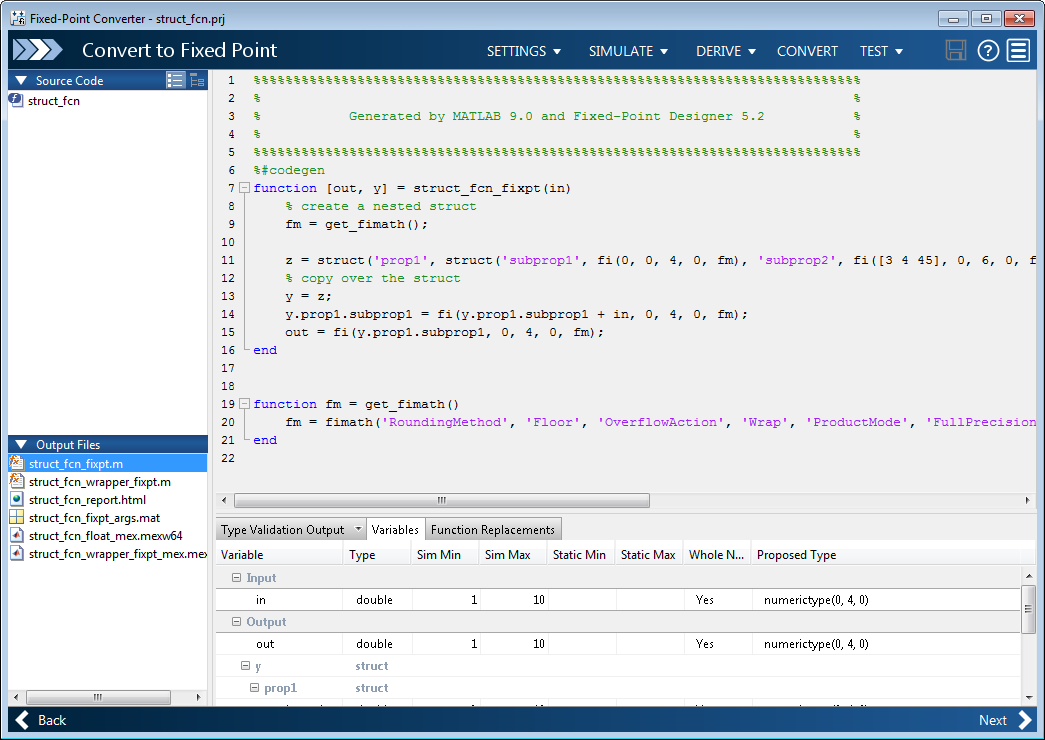Collapse the Output Files panel
1045x740 pixels.
click(x=21, y=444)
